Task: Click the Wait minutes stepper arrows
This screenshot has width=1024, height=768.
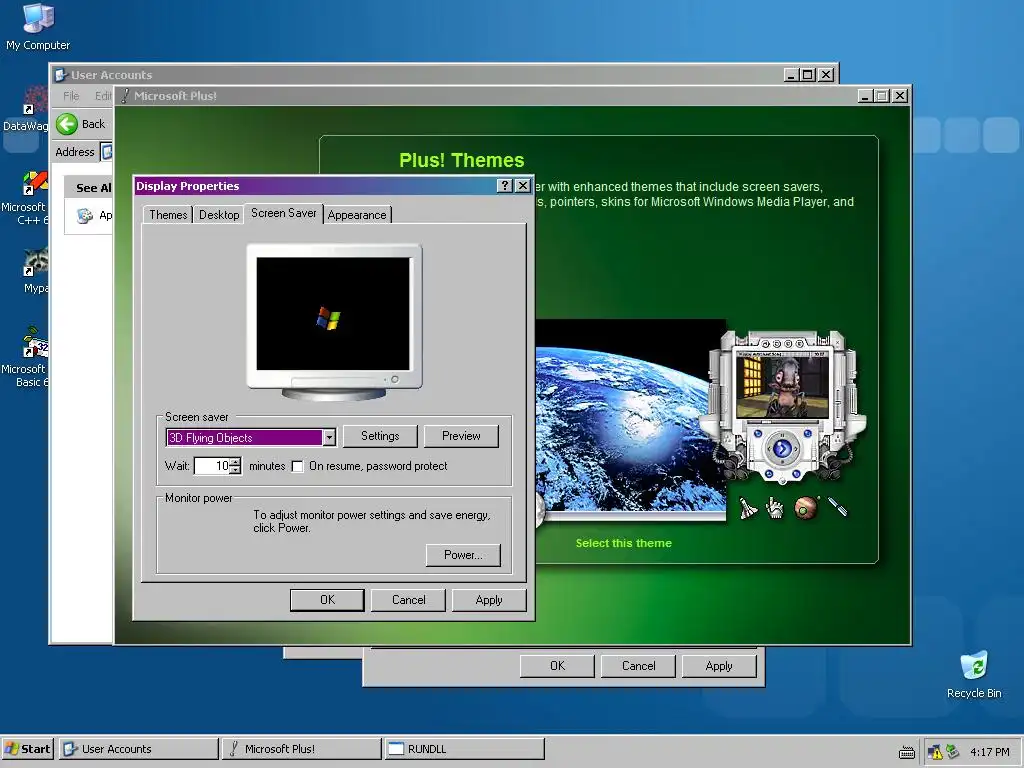Action: click(235, 466)
